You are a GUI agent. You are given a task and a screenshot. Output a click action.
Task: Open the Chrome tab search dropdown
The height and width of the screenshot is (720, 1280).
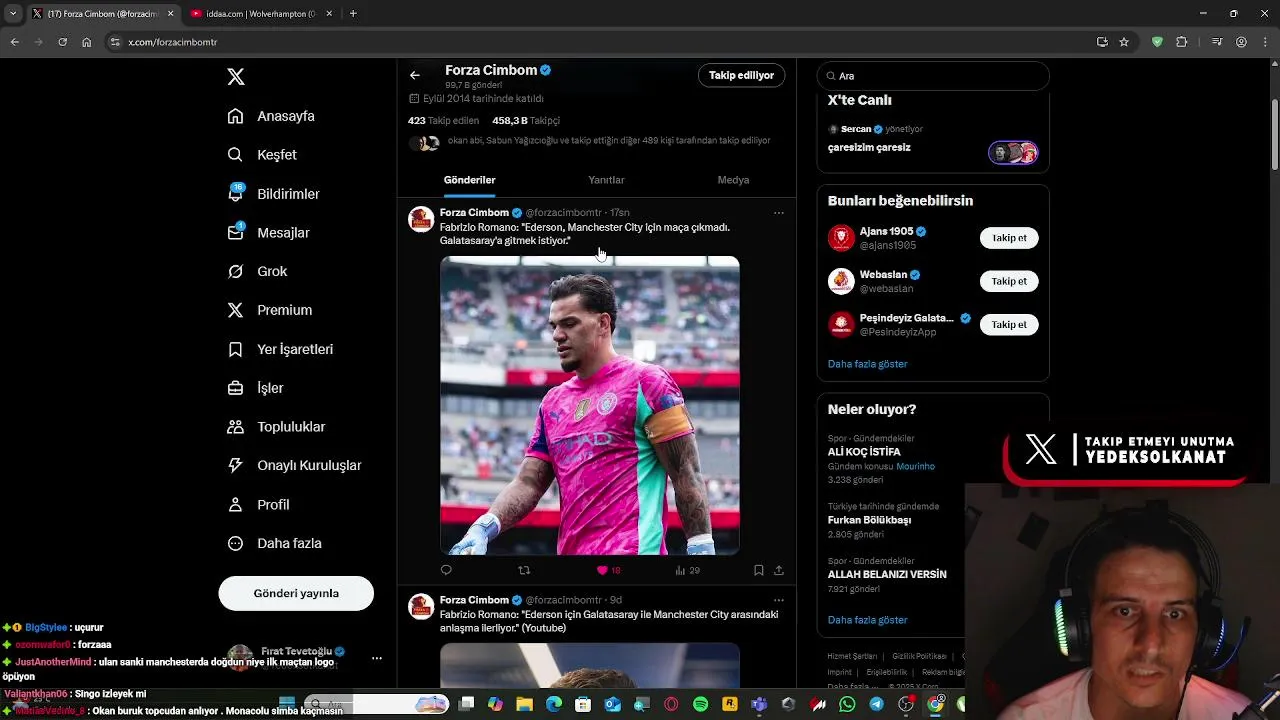tap(12, 14)
